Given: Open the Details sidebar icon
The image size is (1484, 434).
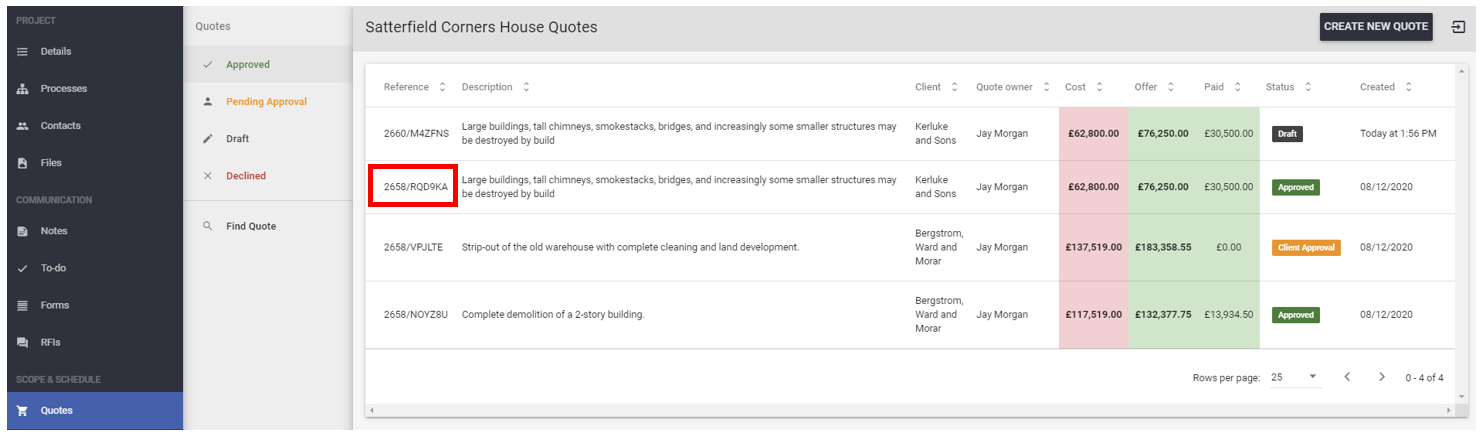Looking at the screenshot, I should (23, 52).
